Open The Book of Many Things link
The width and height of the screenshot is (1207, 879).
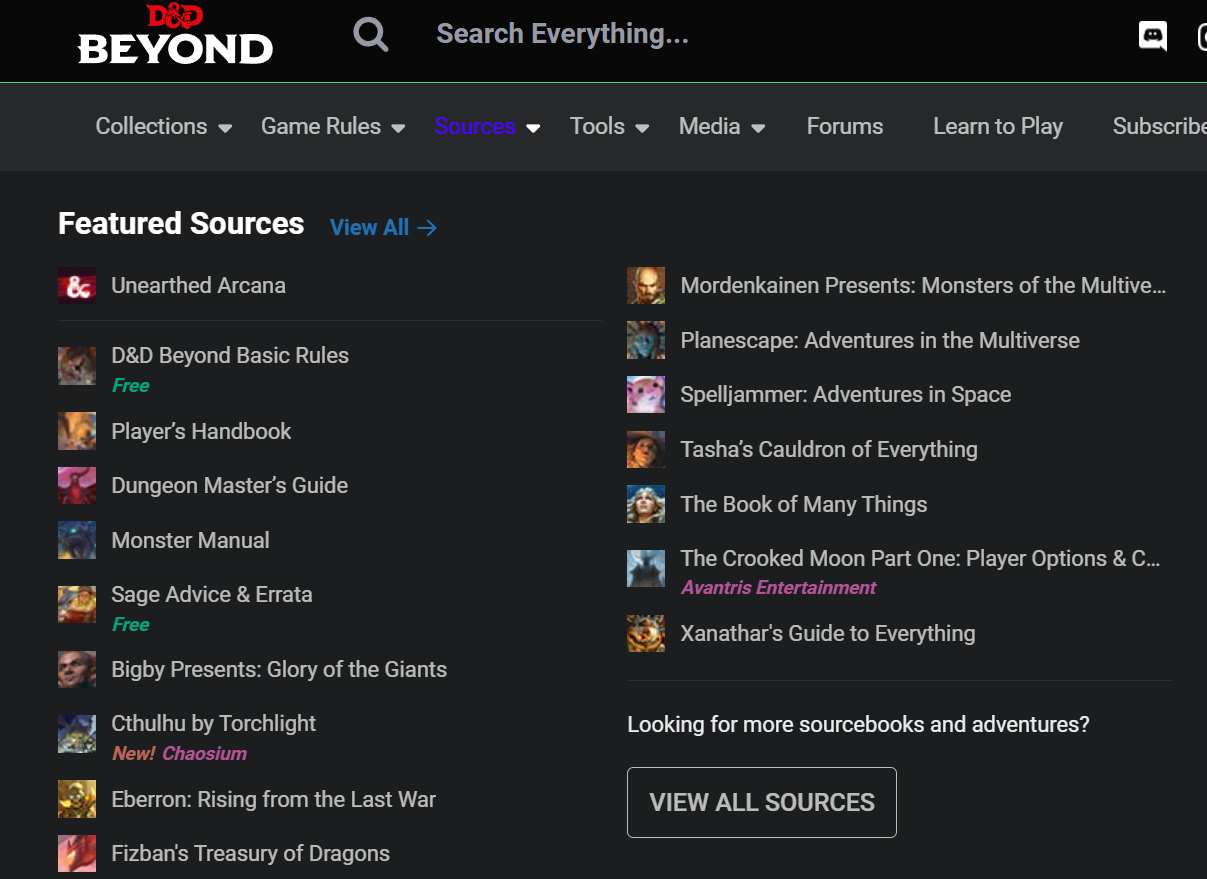pyautogui.click(x=804, y=504)
